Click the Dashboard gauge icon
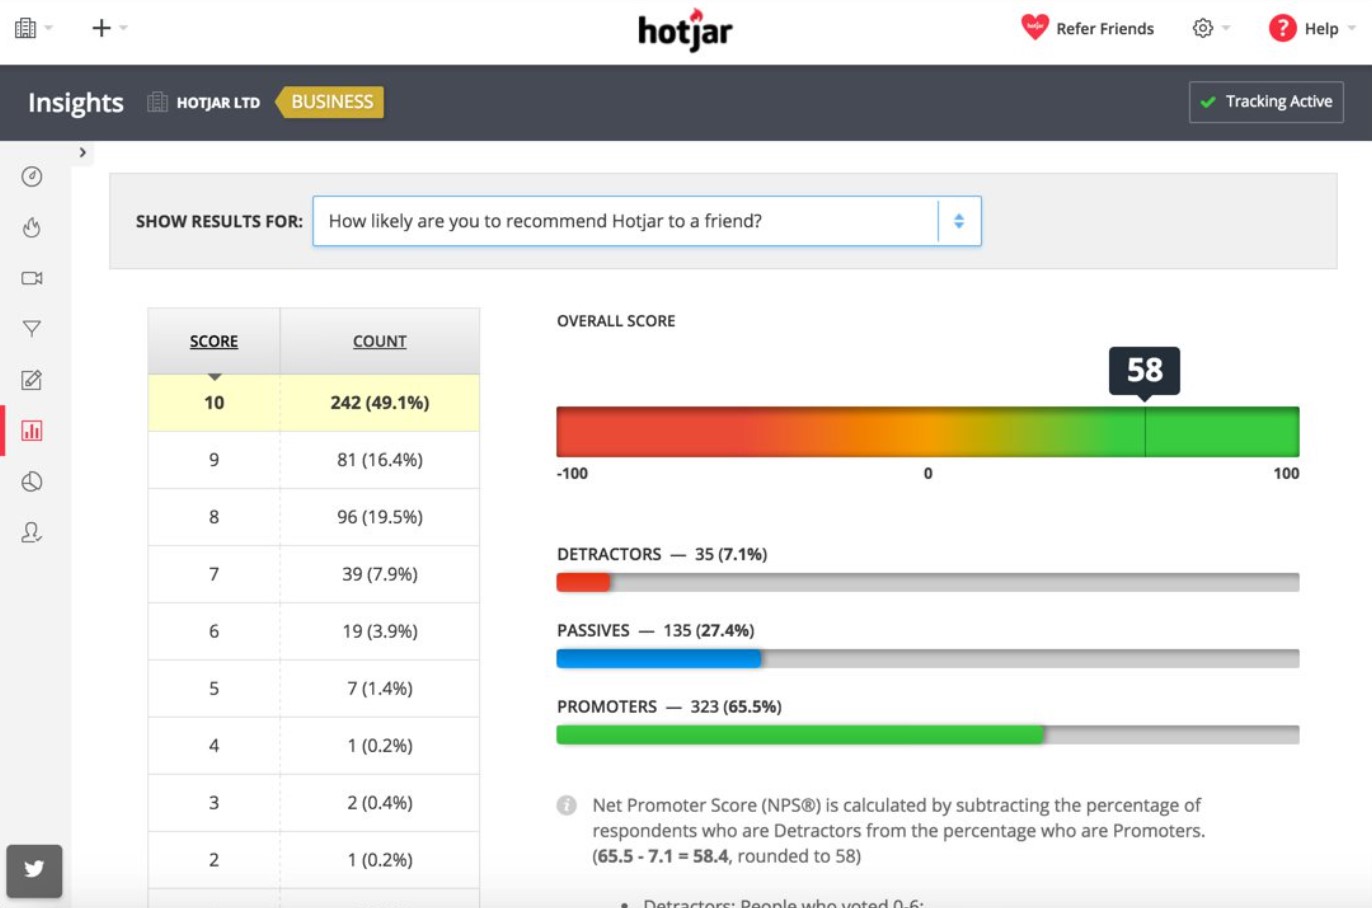Screen dimensions: 1372x908 (32, 176)
